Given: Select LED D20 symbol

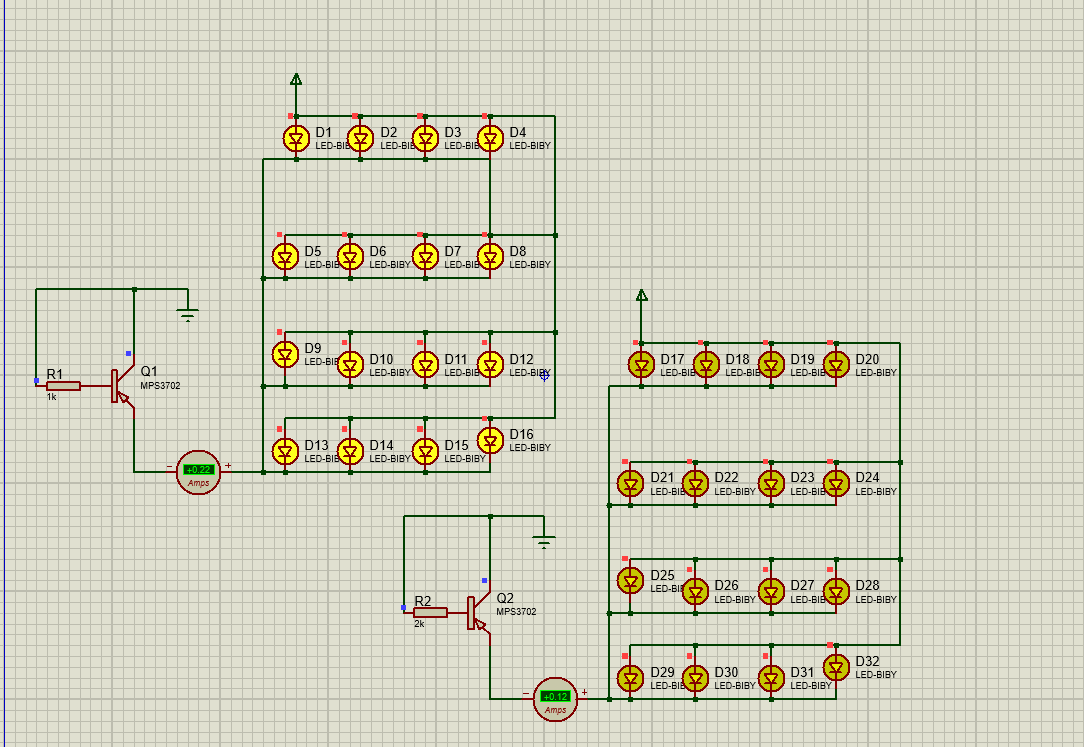Looking at the screenshot, I should coord(836,365).
